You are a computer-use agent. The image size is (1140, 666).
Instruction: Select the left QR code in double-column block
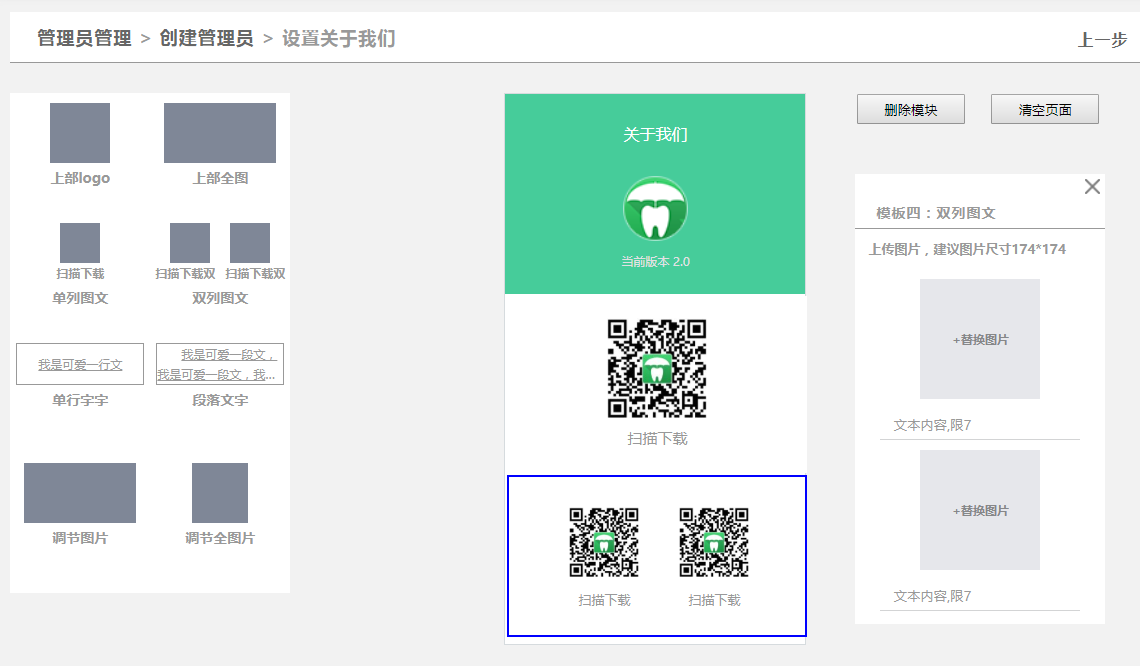pos(604,542)
